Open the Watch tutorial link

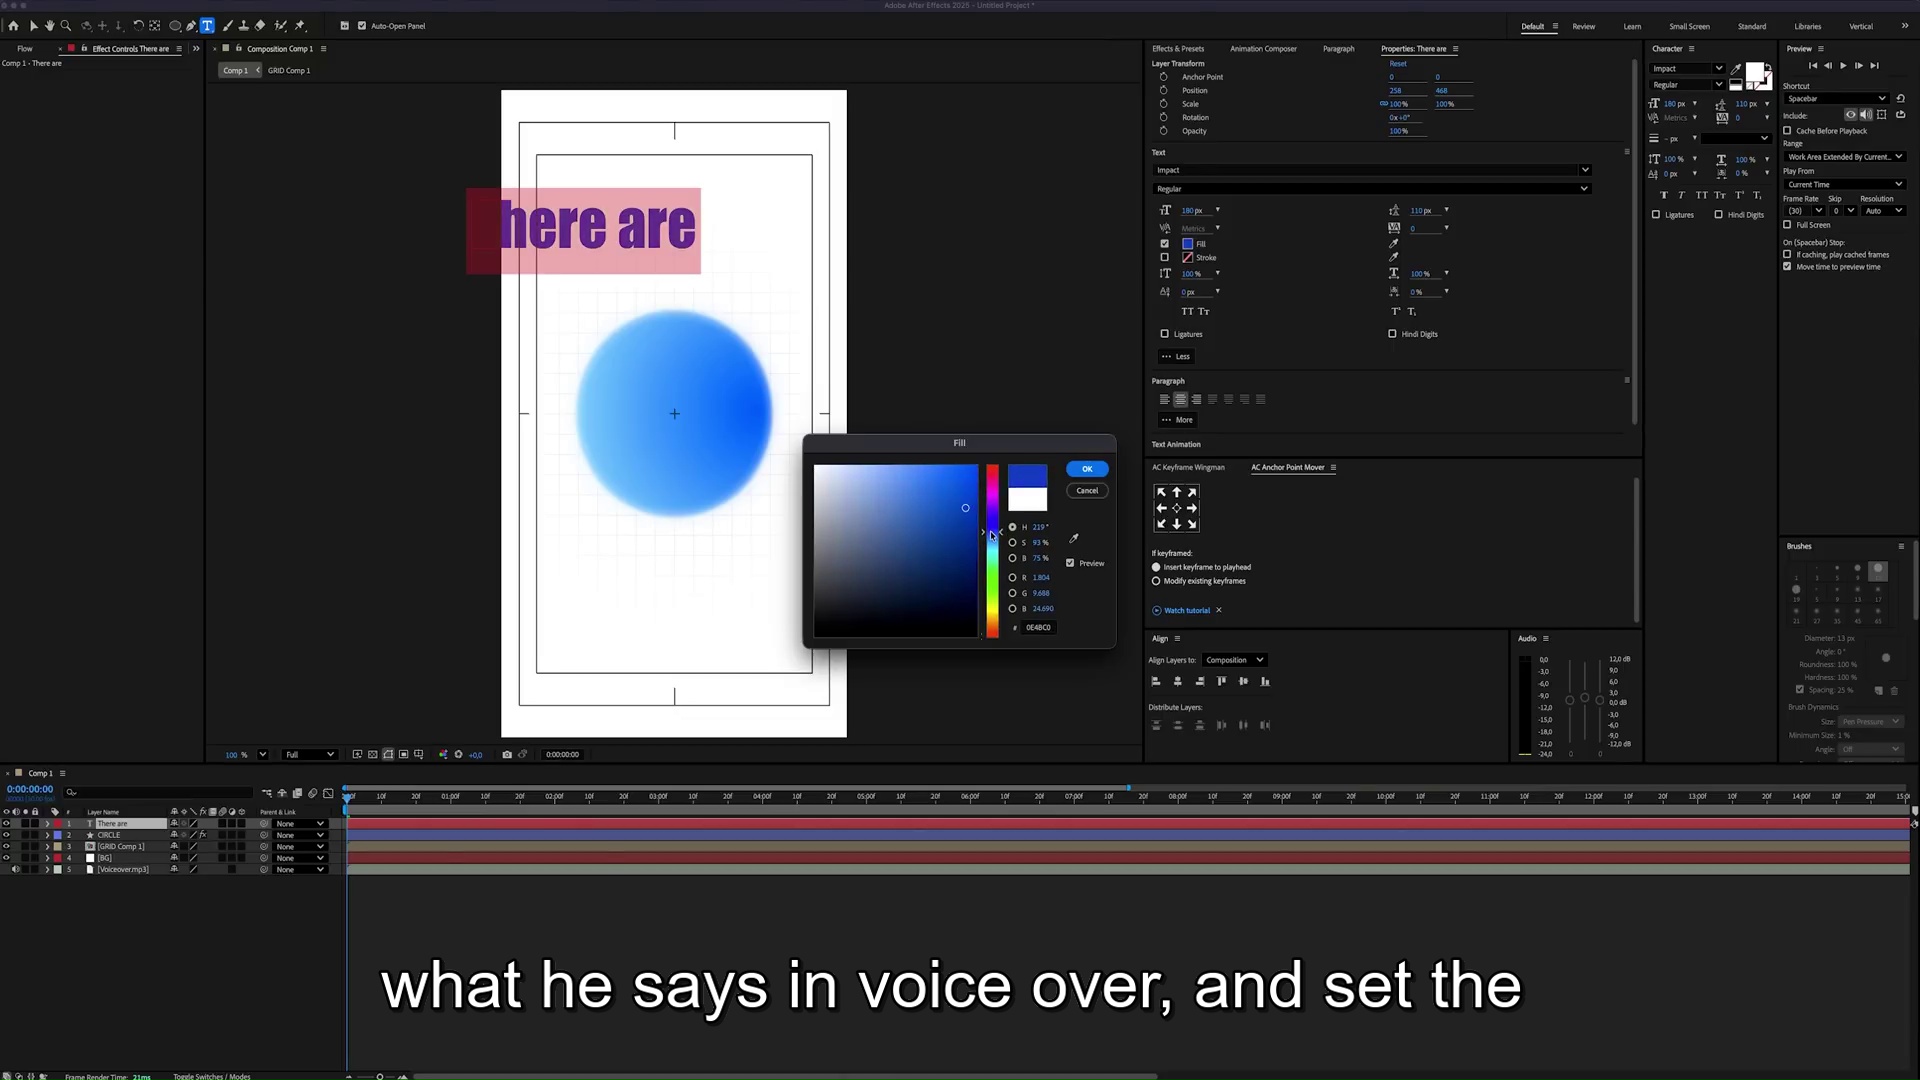click(x=1186, y=611)
